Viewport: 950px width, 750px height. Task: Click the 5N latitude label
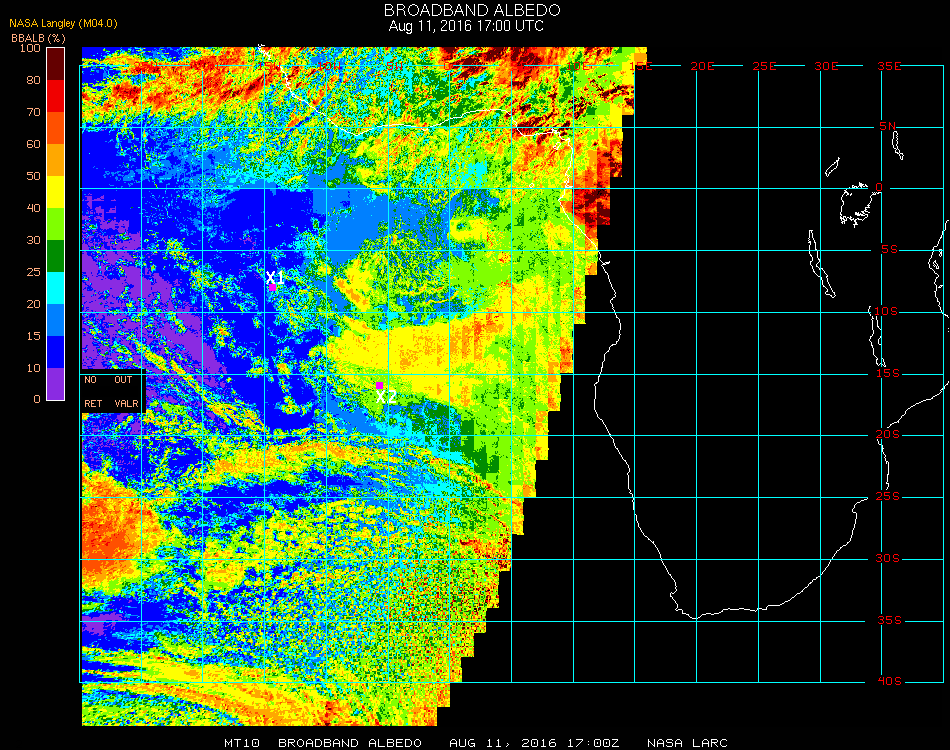click(x=888, y=126)
